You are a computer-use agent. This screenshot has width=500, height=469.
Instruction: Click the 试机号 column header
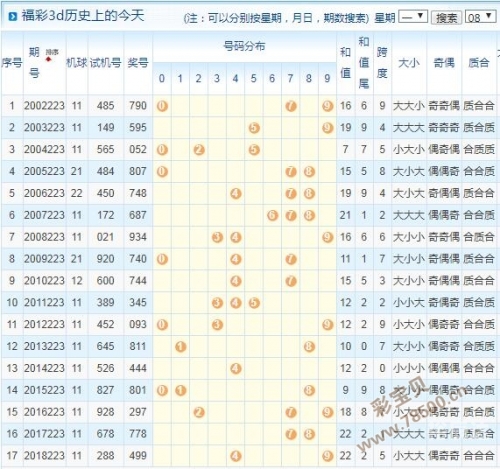pyautogui.click(x=105, y=62)
